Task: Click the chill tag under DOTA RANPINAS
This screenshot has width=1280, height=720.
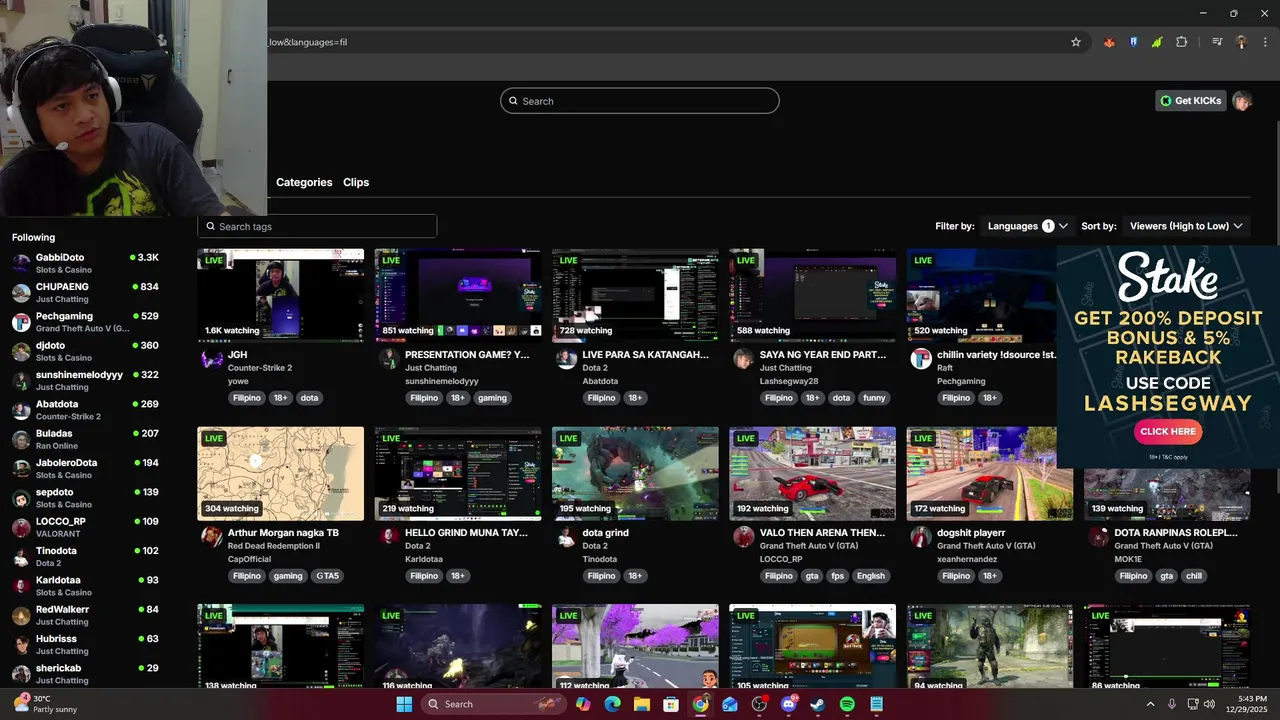Action: pyautogui.click(x=1194, y=576)
